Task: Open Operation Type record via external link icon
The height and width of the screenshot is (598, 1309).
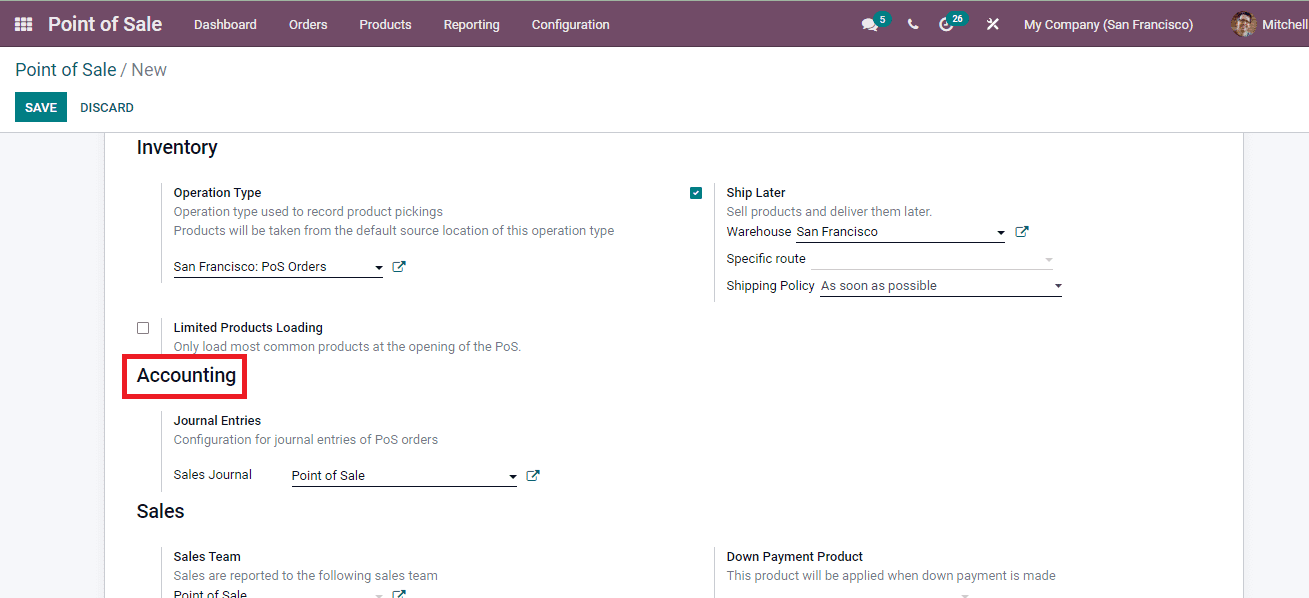Action: (398, 266)
